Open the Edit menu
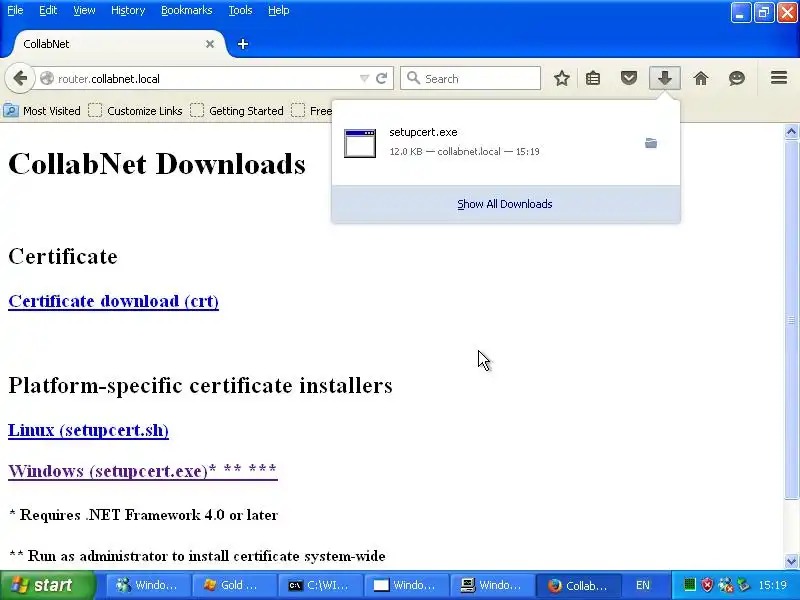This screenshot has height=600, width=800. (48, 10)
